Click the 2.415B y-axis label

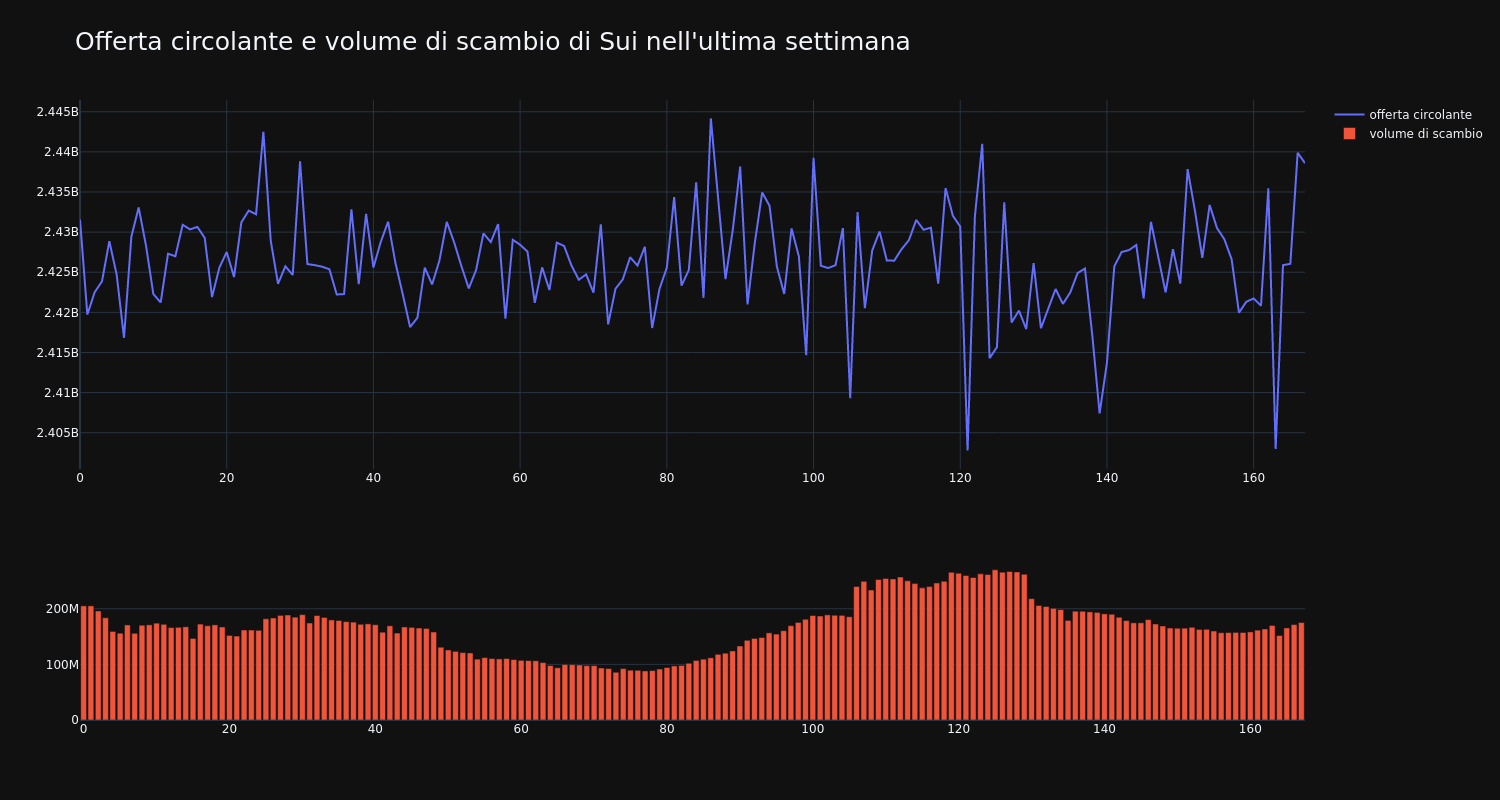pos(57,352)
